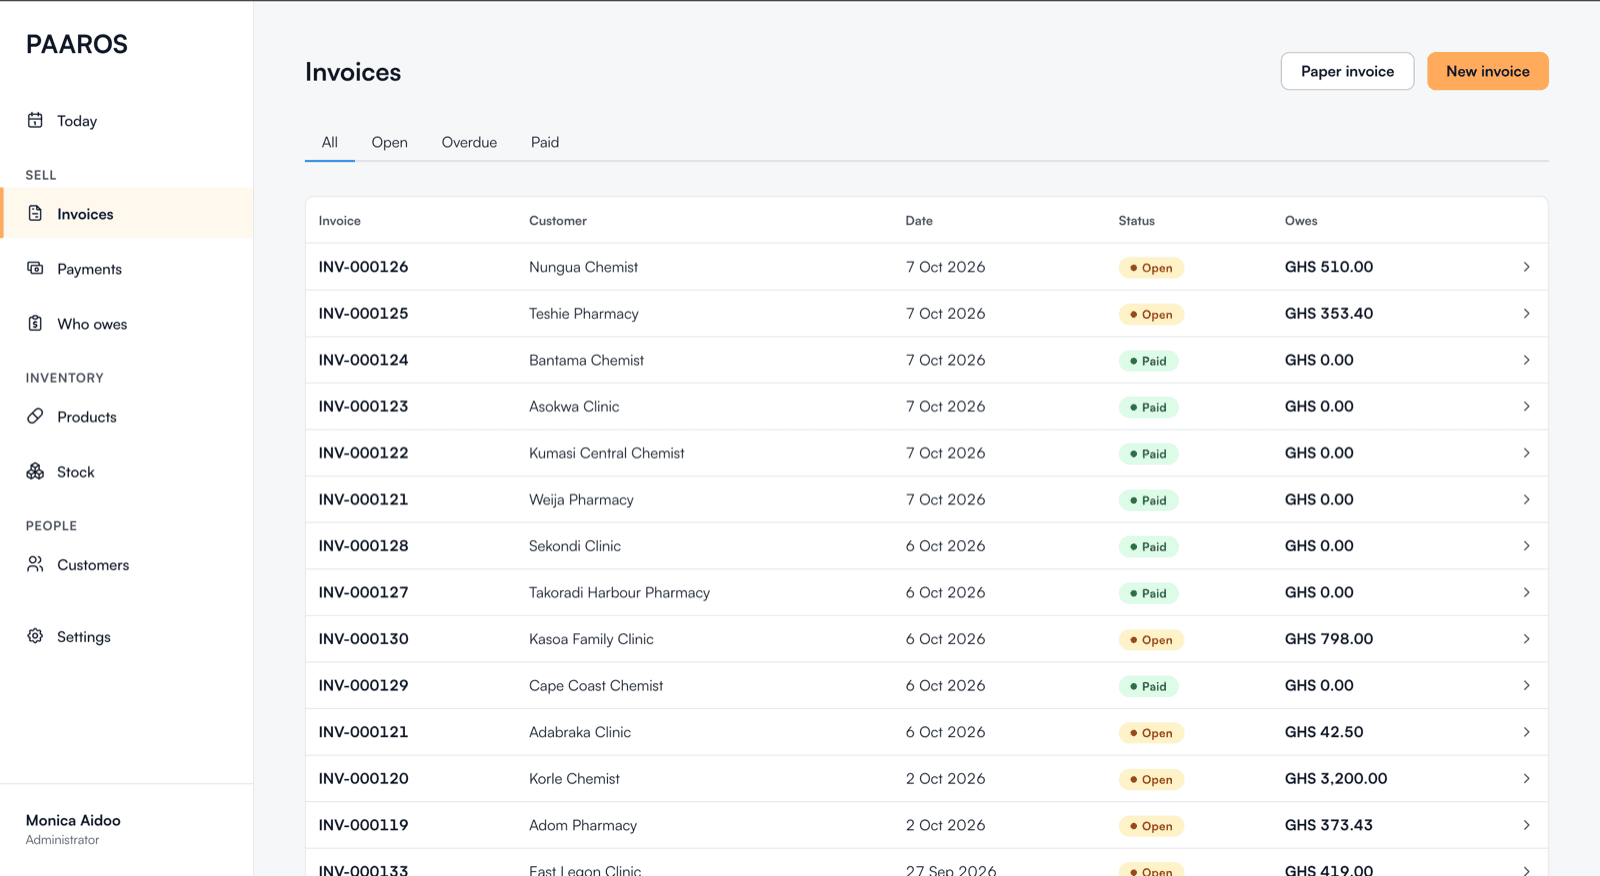
Task: Click the Invoices document icon in sidebar
Action: coord(35,213)
